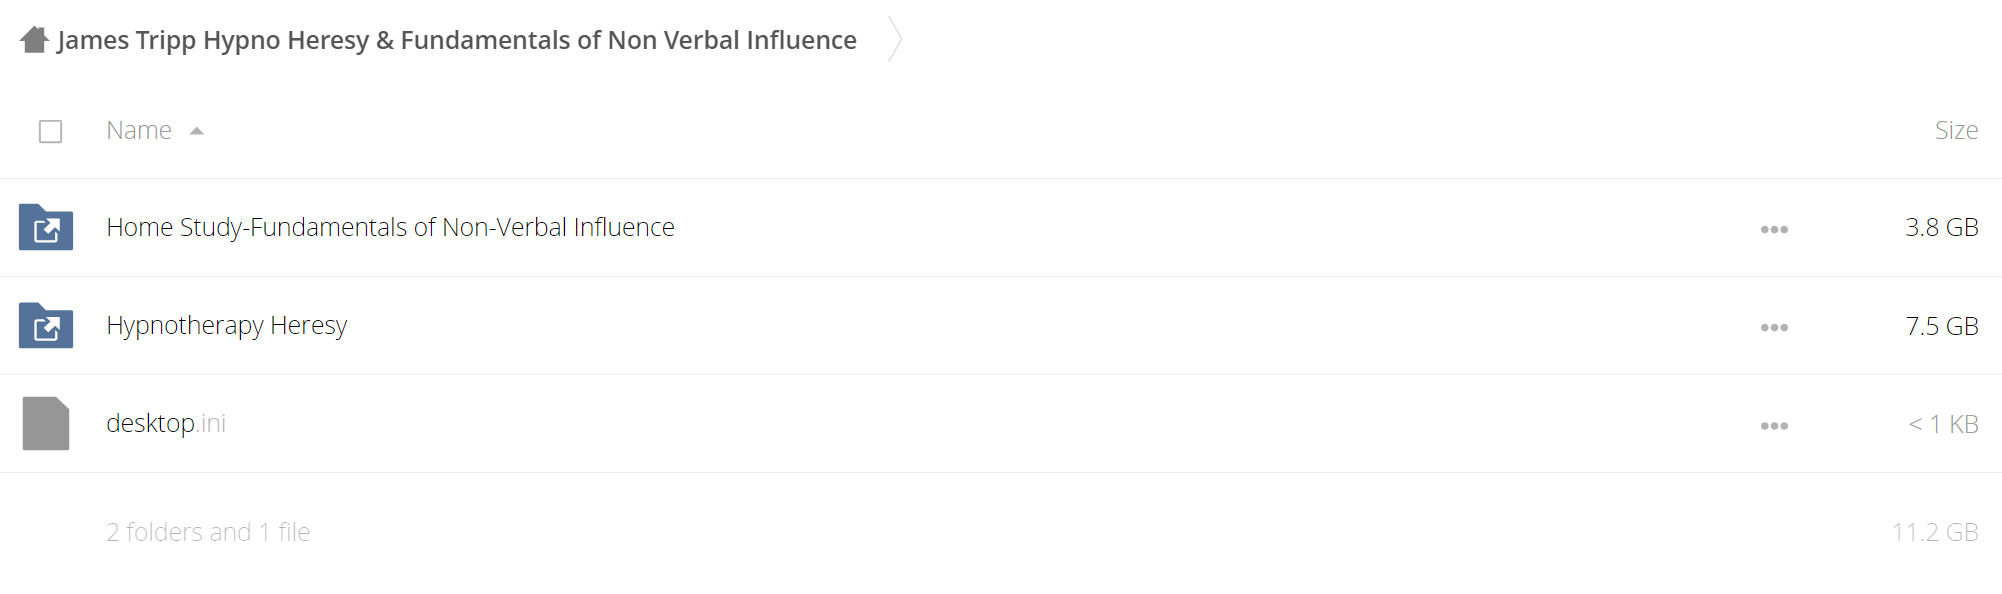
Task: Sort the file list by Name
Action: coord(139,130)
